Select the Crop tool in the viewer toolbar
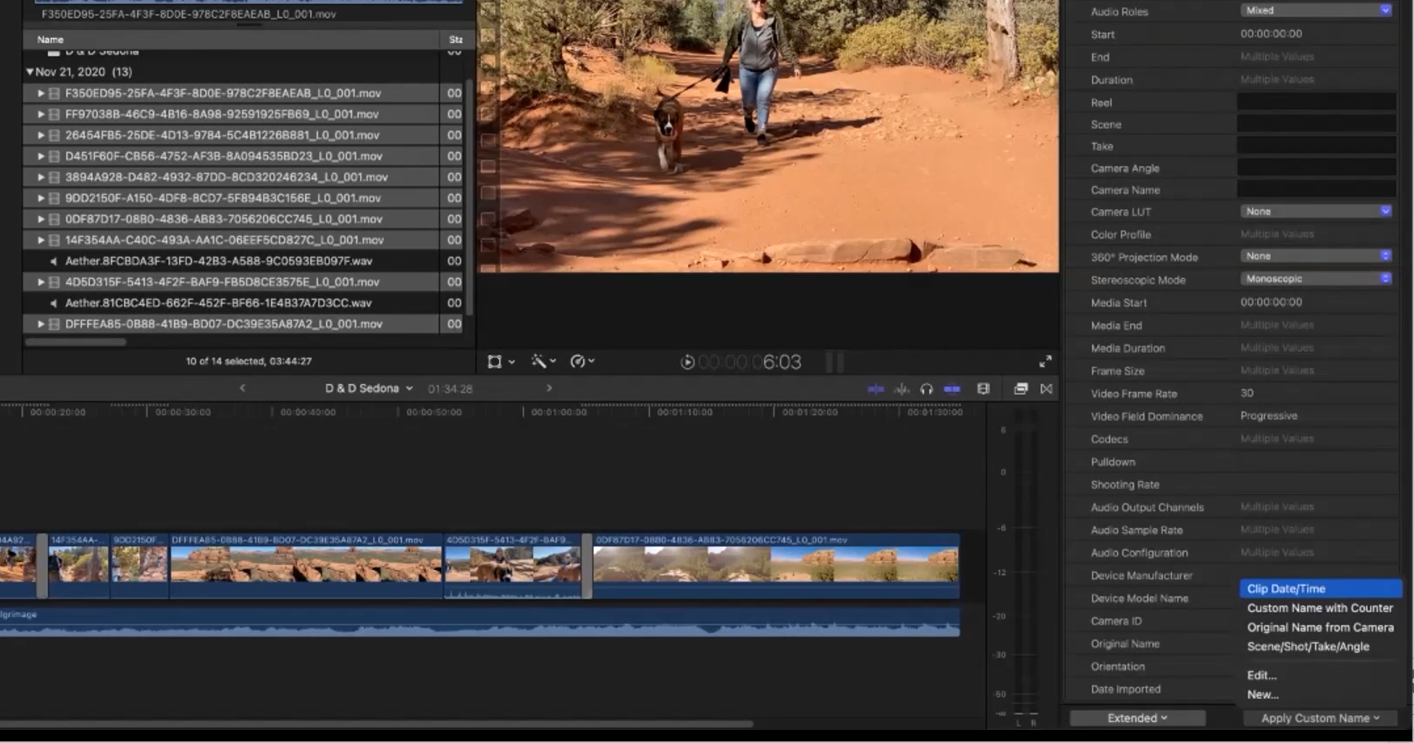 point(494,361)
